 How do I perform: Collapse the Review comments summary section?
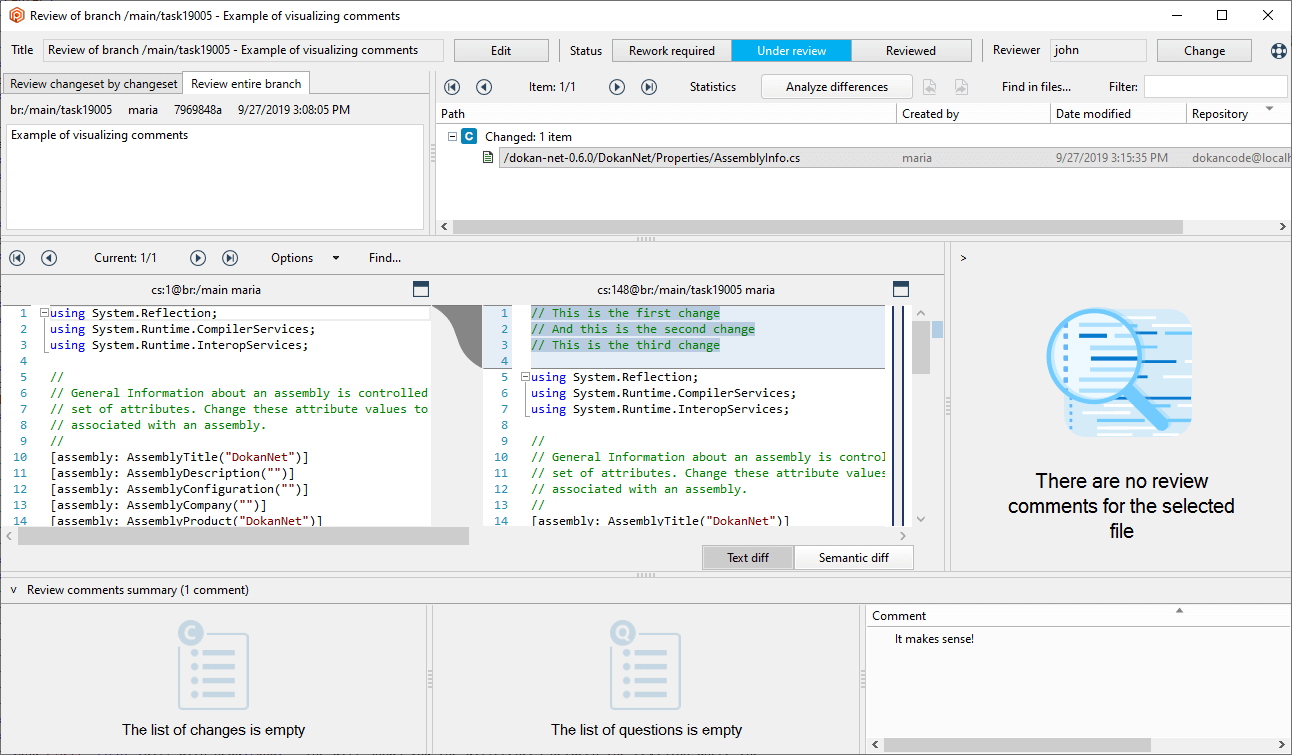pos(13,590)
